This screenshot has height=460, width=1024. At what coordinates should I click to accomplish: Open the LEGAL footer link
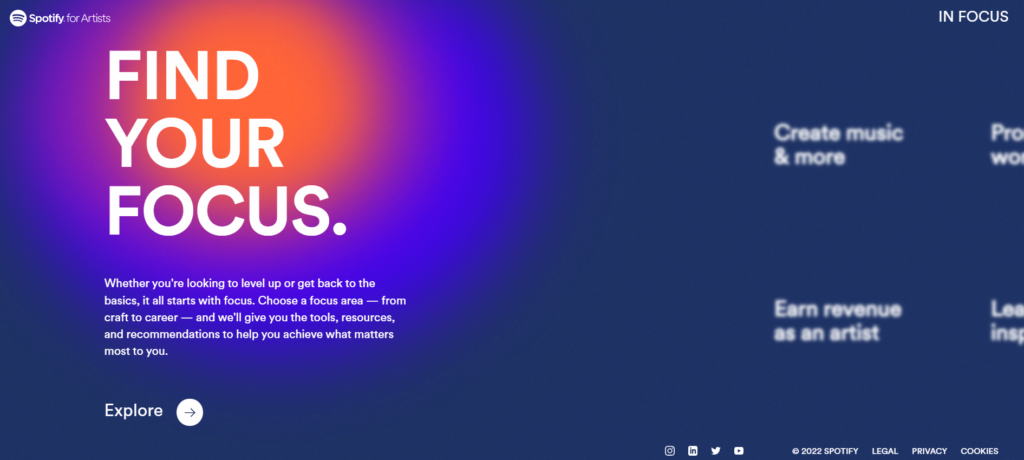885,452
